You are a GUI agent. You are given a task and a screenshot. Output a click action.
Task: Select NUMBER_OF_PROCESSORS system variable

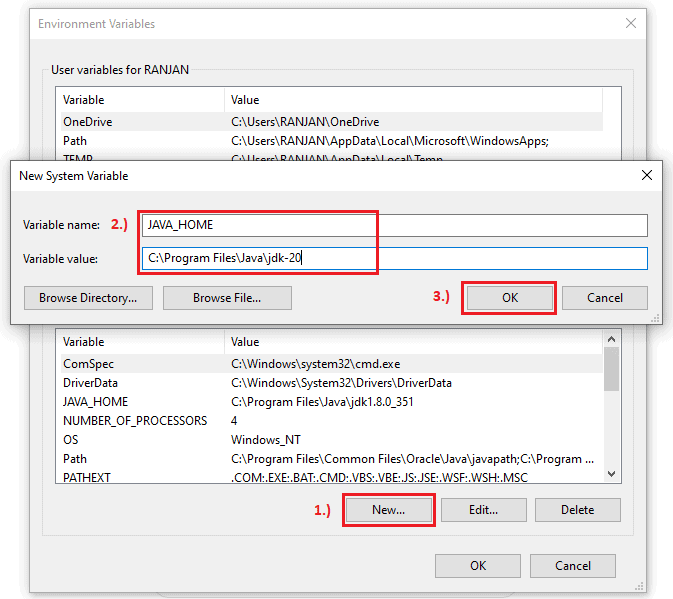332,421
